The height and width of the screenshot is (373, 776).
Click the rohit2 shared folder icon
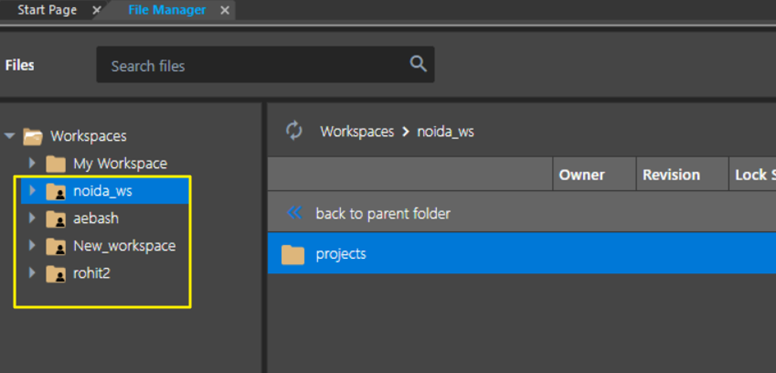click(56, 274)
